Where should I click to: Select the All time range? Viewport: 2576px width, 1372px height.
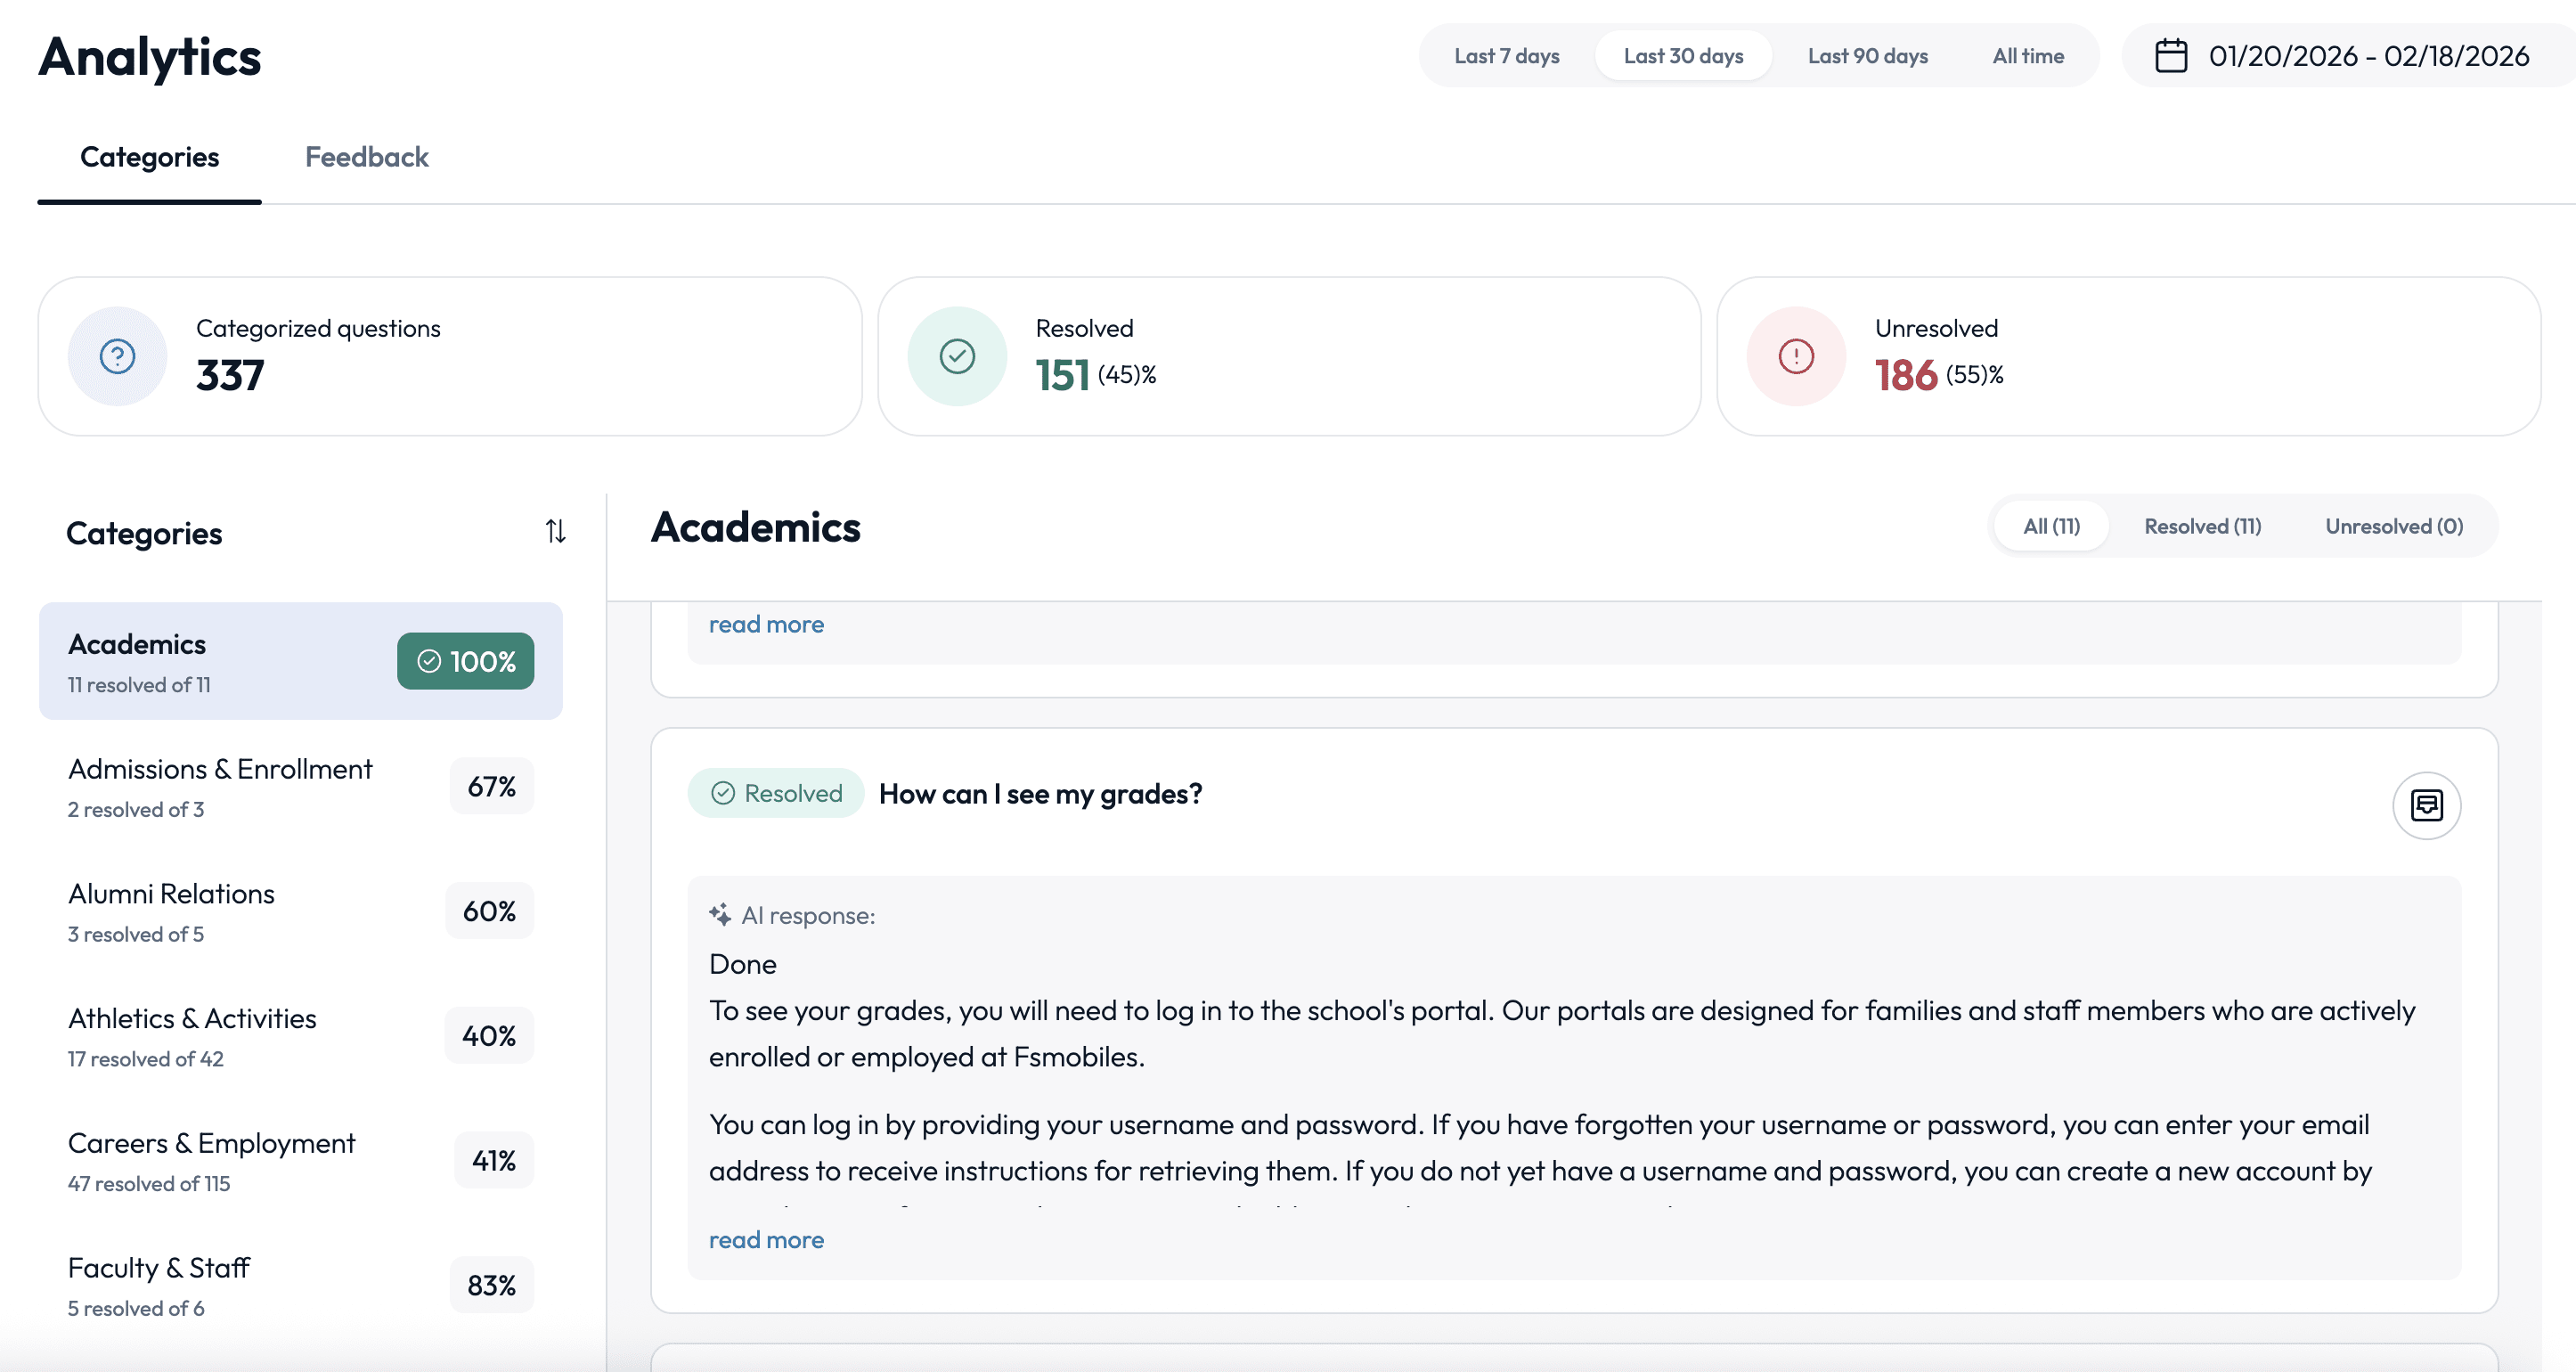coord(2028,56)
